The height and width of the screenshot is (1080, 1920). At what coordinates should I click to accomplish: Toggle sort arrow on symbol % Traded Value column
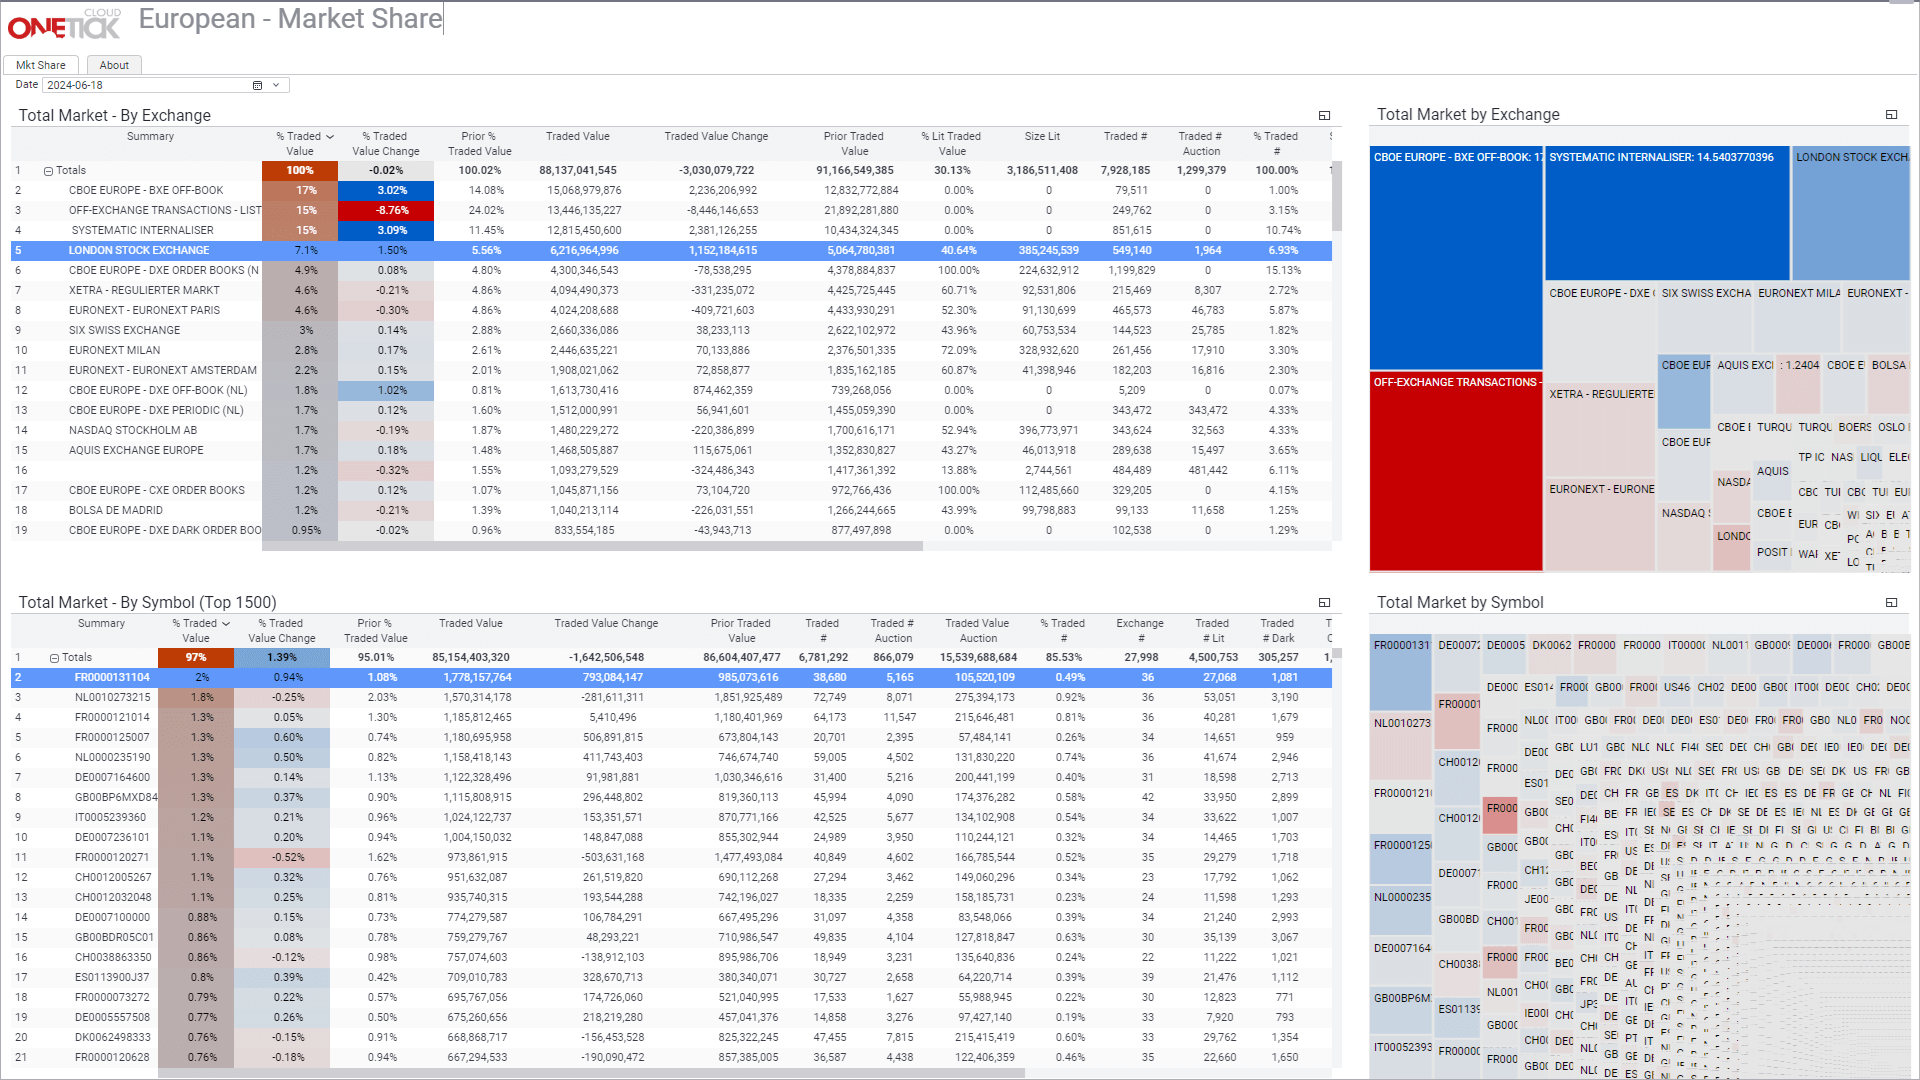[226, 624]
